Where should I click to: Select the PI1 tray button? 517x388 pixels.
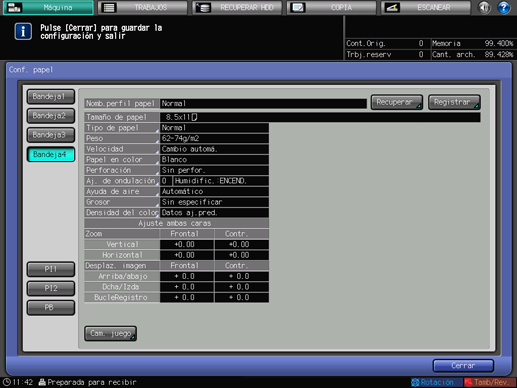point(51,269)
